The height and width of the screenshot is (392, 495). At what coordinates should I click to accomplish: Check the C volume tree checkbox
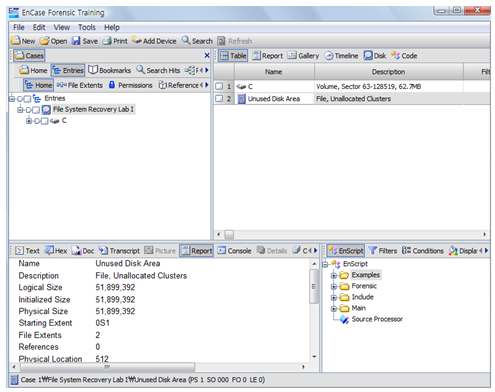point(45,121)
